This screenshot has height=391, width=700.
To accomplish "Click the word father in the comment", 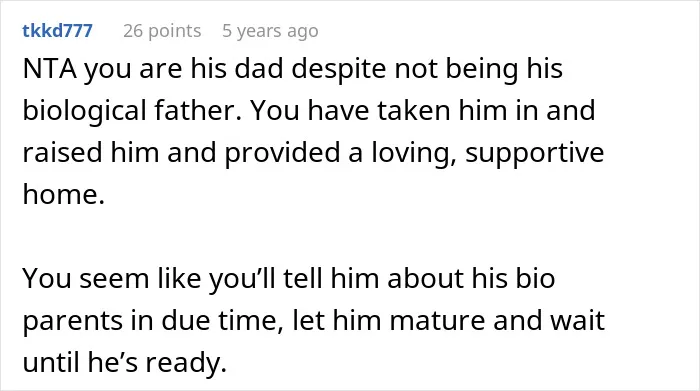I will (x=198, y=110).
